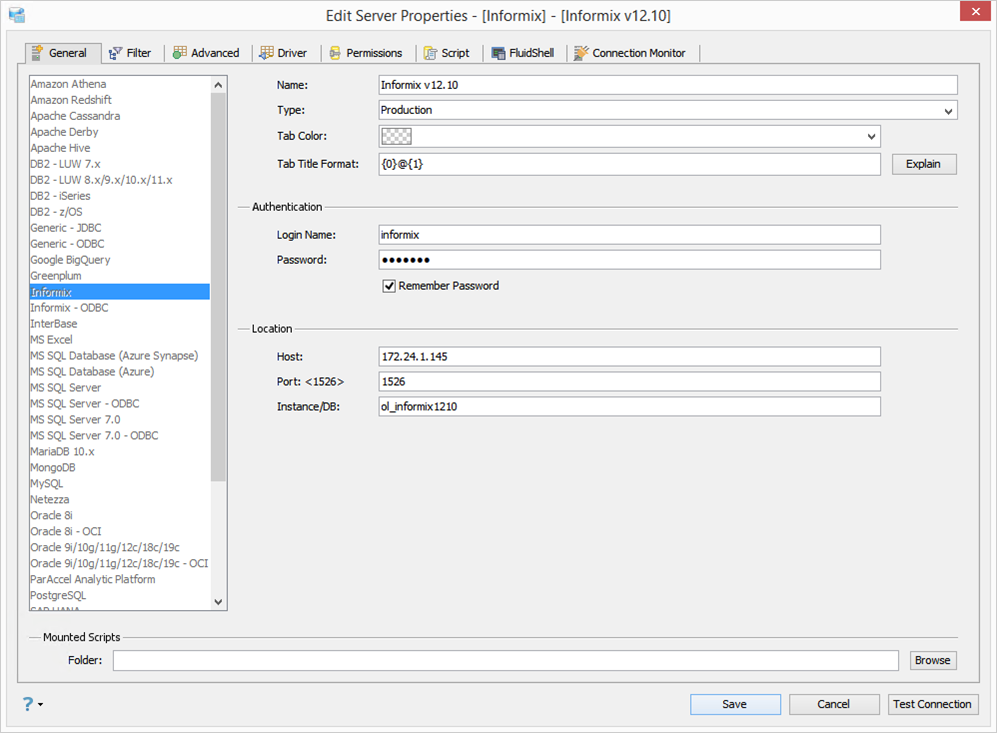Click the Script tab icon

(431, 53)
